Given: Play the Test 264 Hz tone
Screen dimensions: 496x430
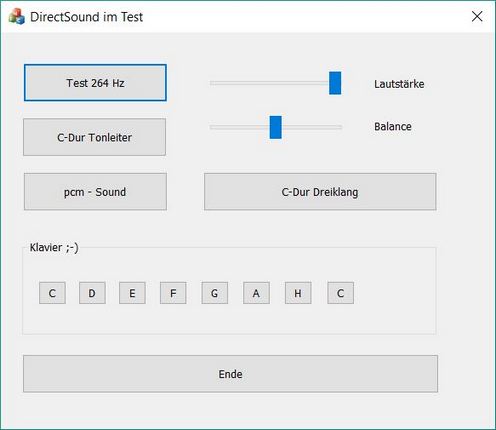Looking at the screenshot, I should tap(95, 83).
